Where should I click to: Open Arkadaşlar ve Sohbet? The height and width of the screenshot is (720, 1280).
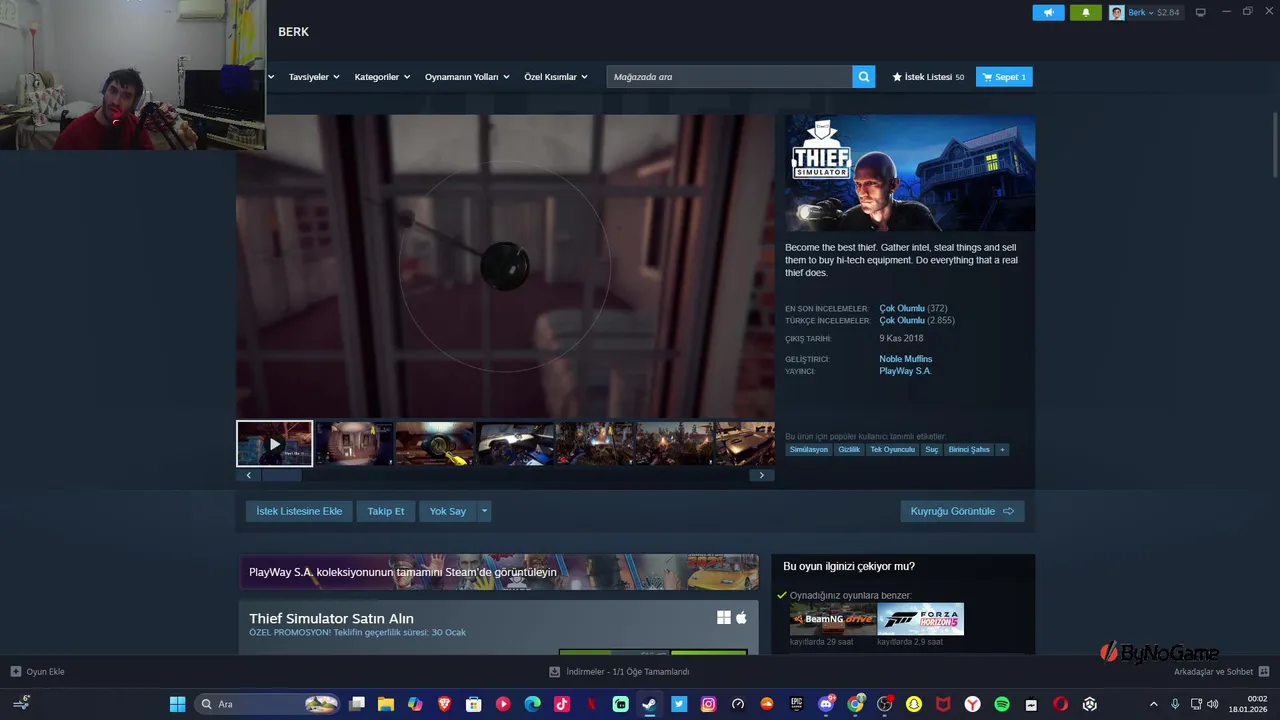tap(1222, 672)
